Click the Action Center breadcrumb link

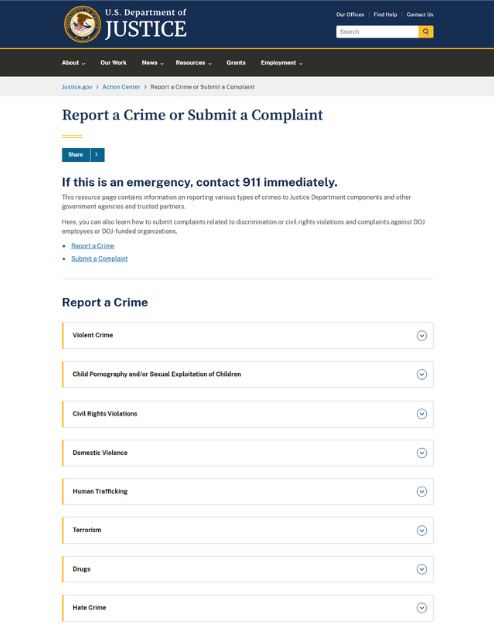click(x=121, y=87)
